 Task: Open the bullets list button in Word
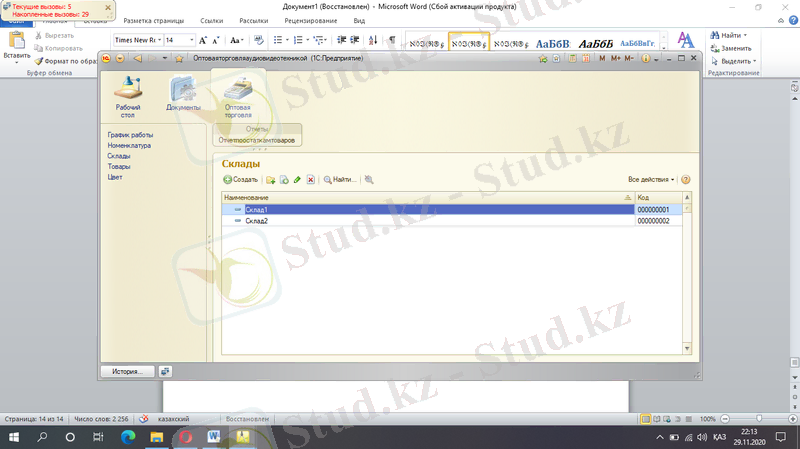click(x=278, y=40)
